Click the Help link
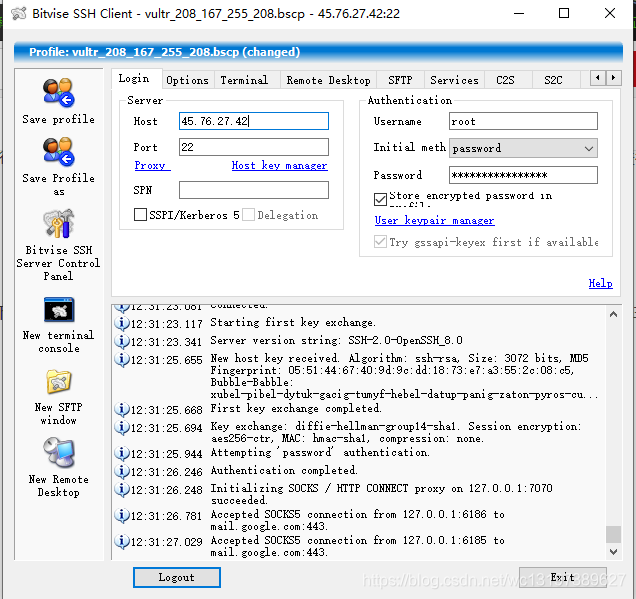 (600, 283)
